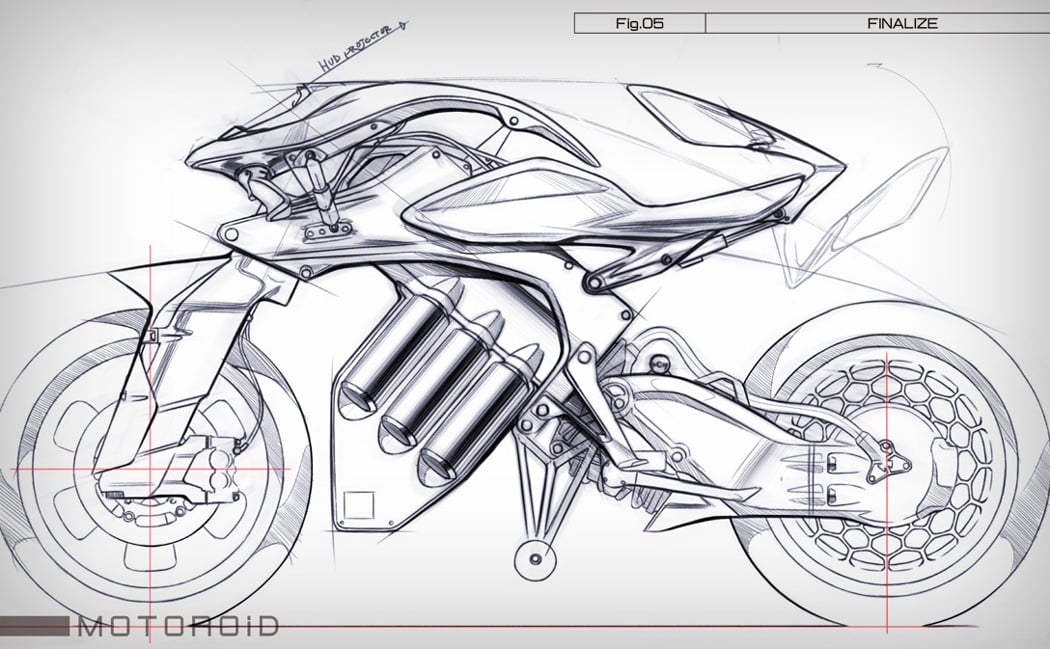Viewport: 1050px width, 649px height.
Task: Click the Fig.05 label box
Action: coord(639,23)
